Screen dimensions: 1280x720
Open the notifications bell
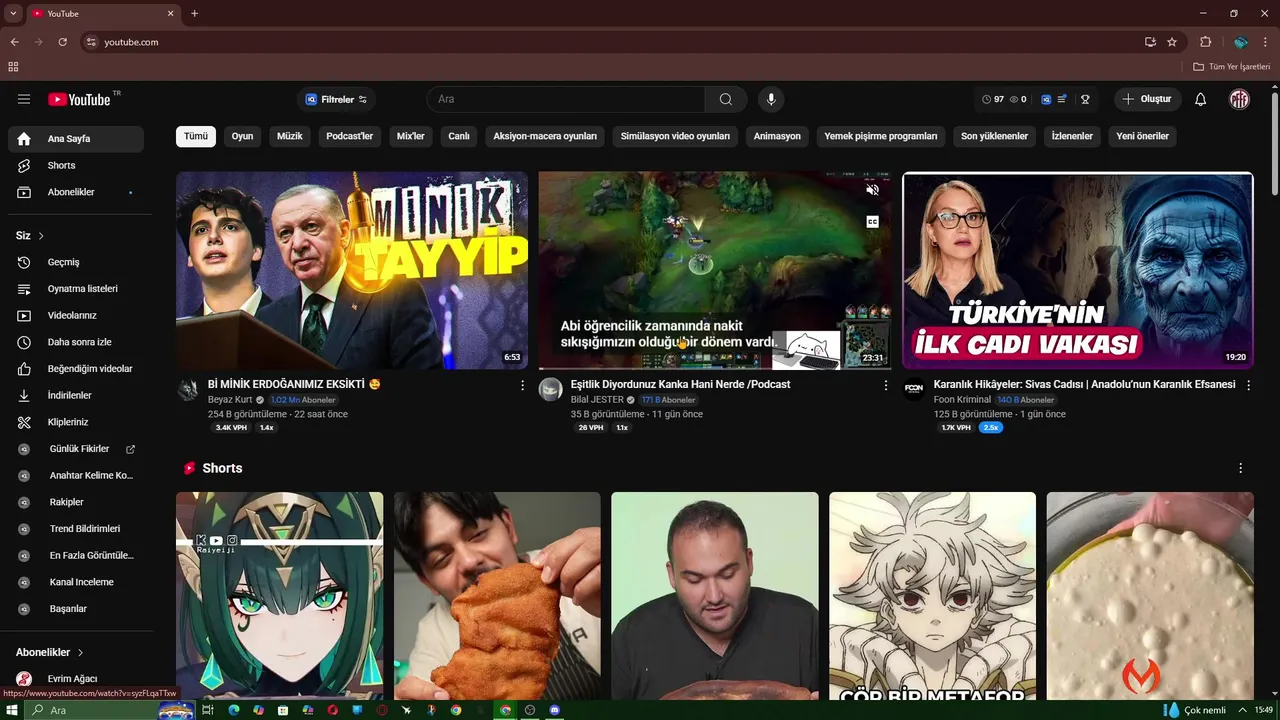tap(1201, 99)
